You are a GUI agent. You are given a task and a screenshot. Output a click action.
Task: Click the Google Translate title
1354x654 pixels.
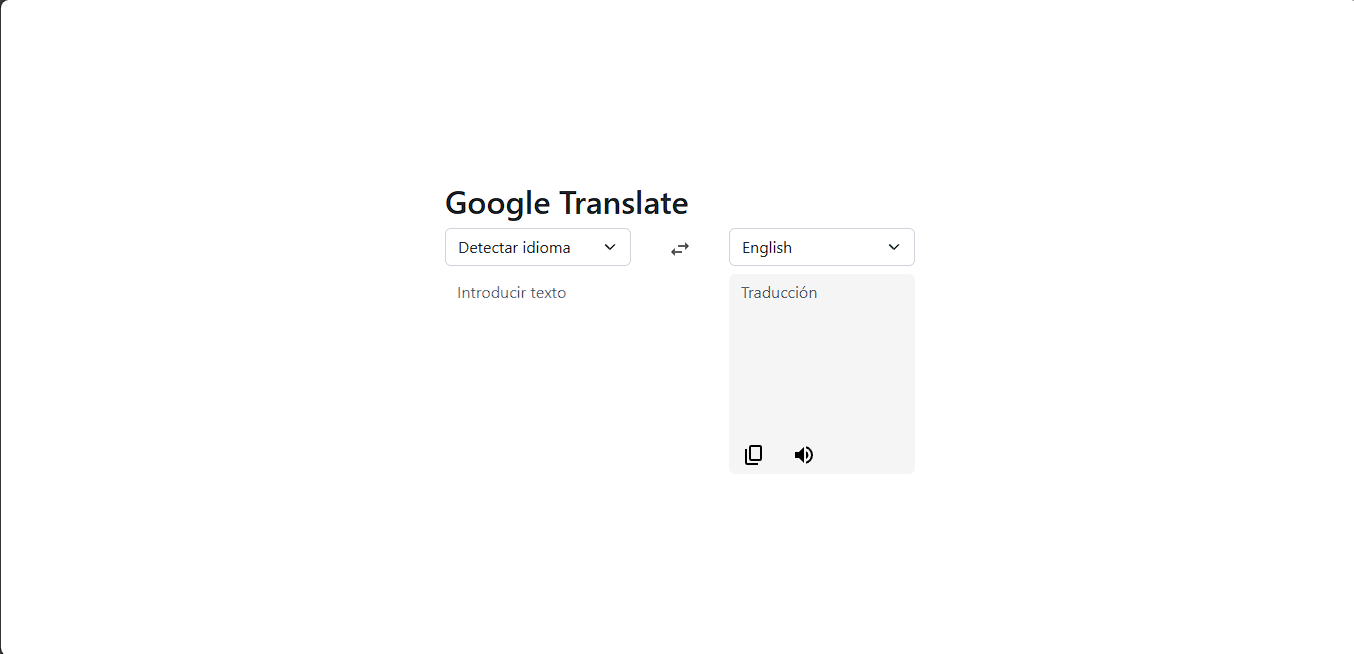(x=566, y=203)
